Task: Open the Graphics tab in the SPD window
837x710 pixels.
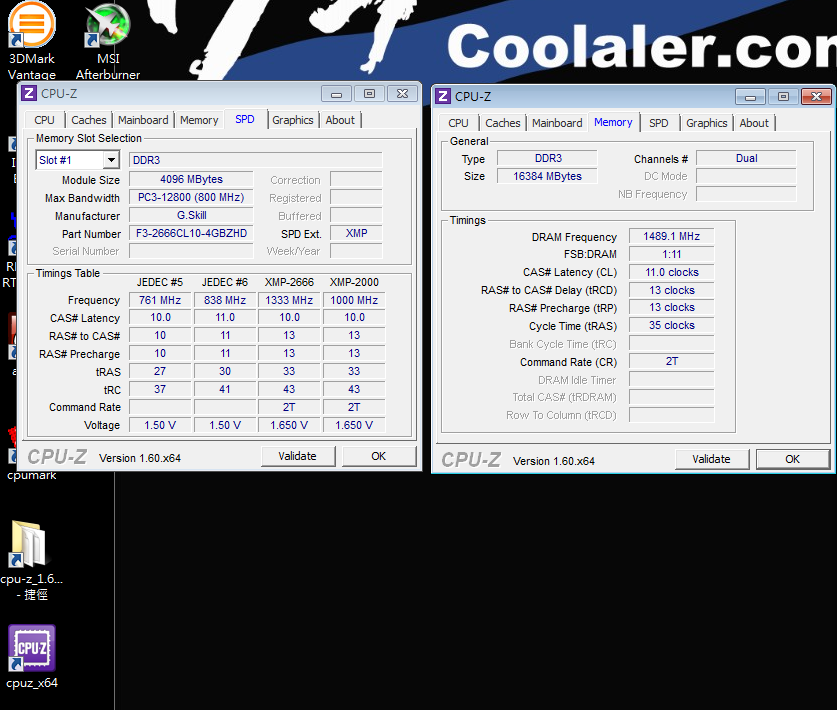Action: [x=293, y=120]
